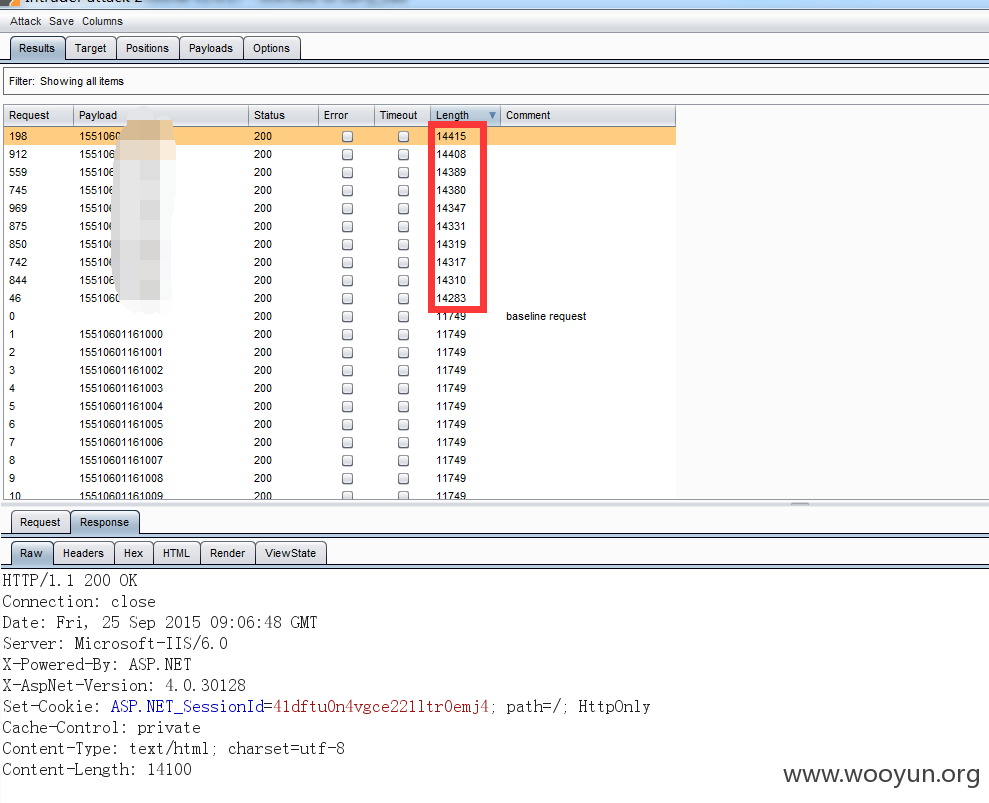Switch to the Response message tab
This screenshot has width=989, height=803.
[104, 522]
